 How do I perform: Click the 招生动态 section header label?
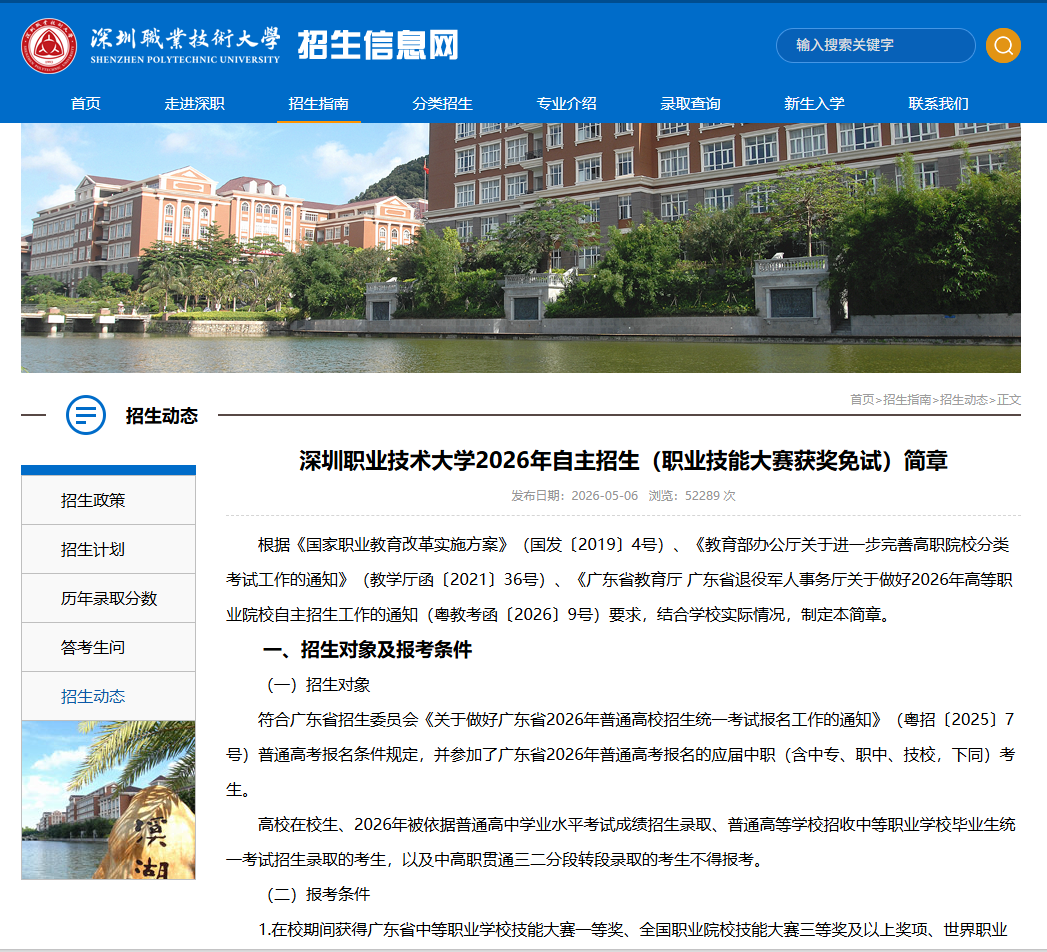tap(162, 416)
